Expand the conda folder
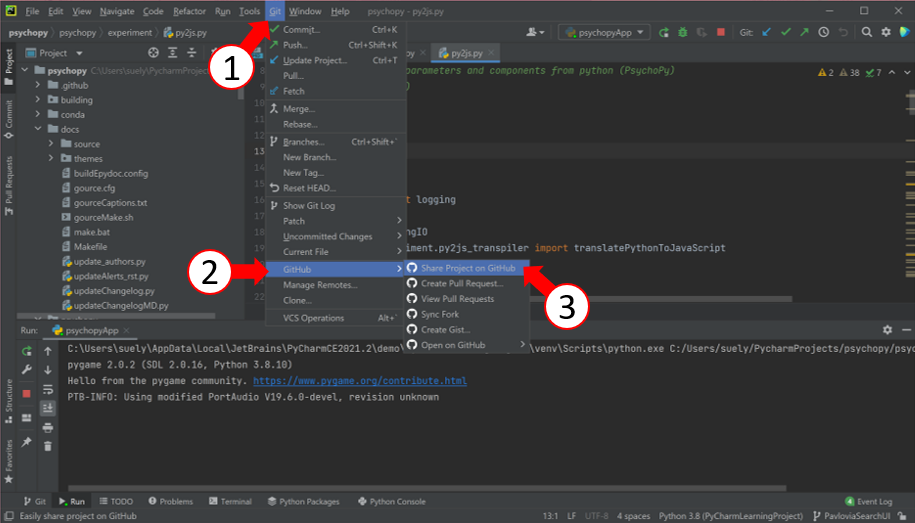The image size is (915, 523). click(38, 114)
